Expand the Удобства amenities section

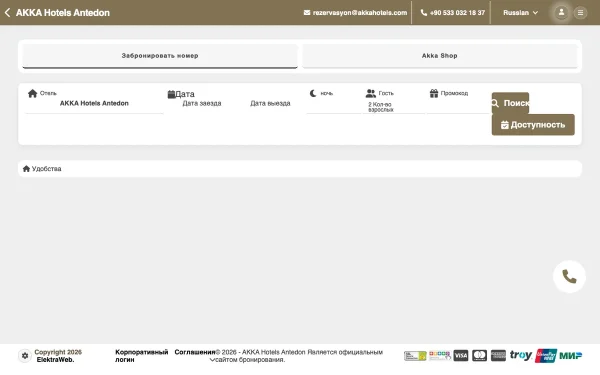click(300, 169)
